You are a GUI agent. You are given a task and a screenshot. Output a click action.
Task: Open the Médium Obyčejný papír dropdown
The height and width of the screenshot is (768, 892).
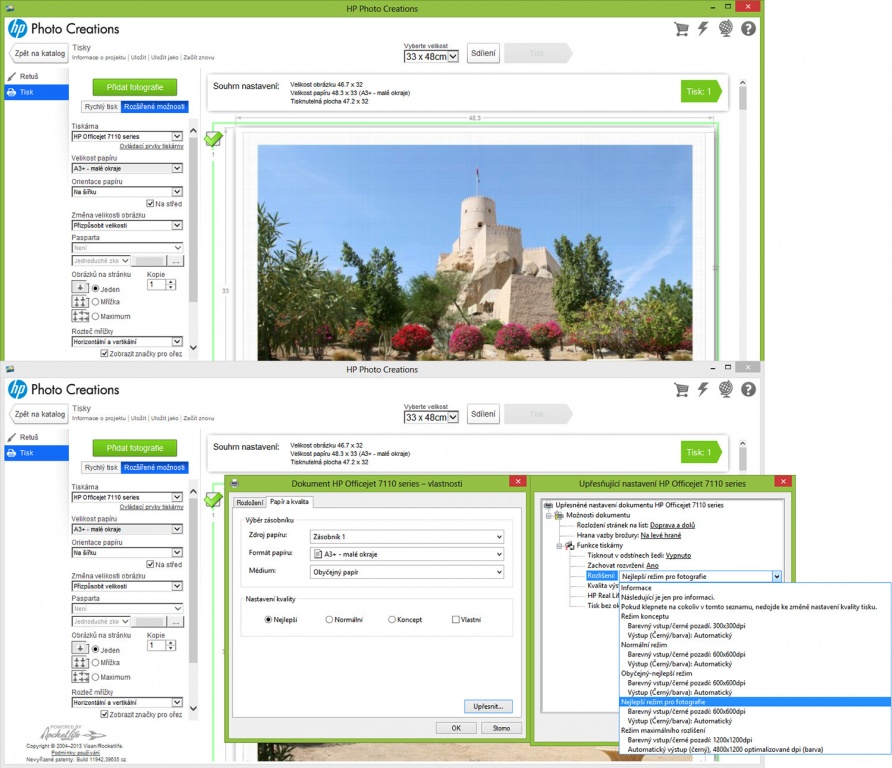coord(407,572)
